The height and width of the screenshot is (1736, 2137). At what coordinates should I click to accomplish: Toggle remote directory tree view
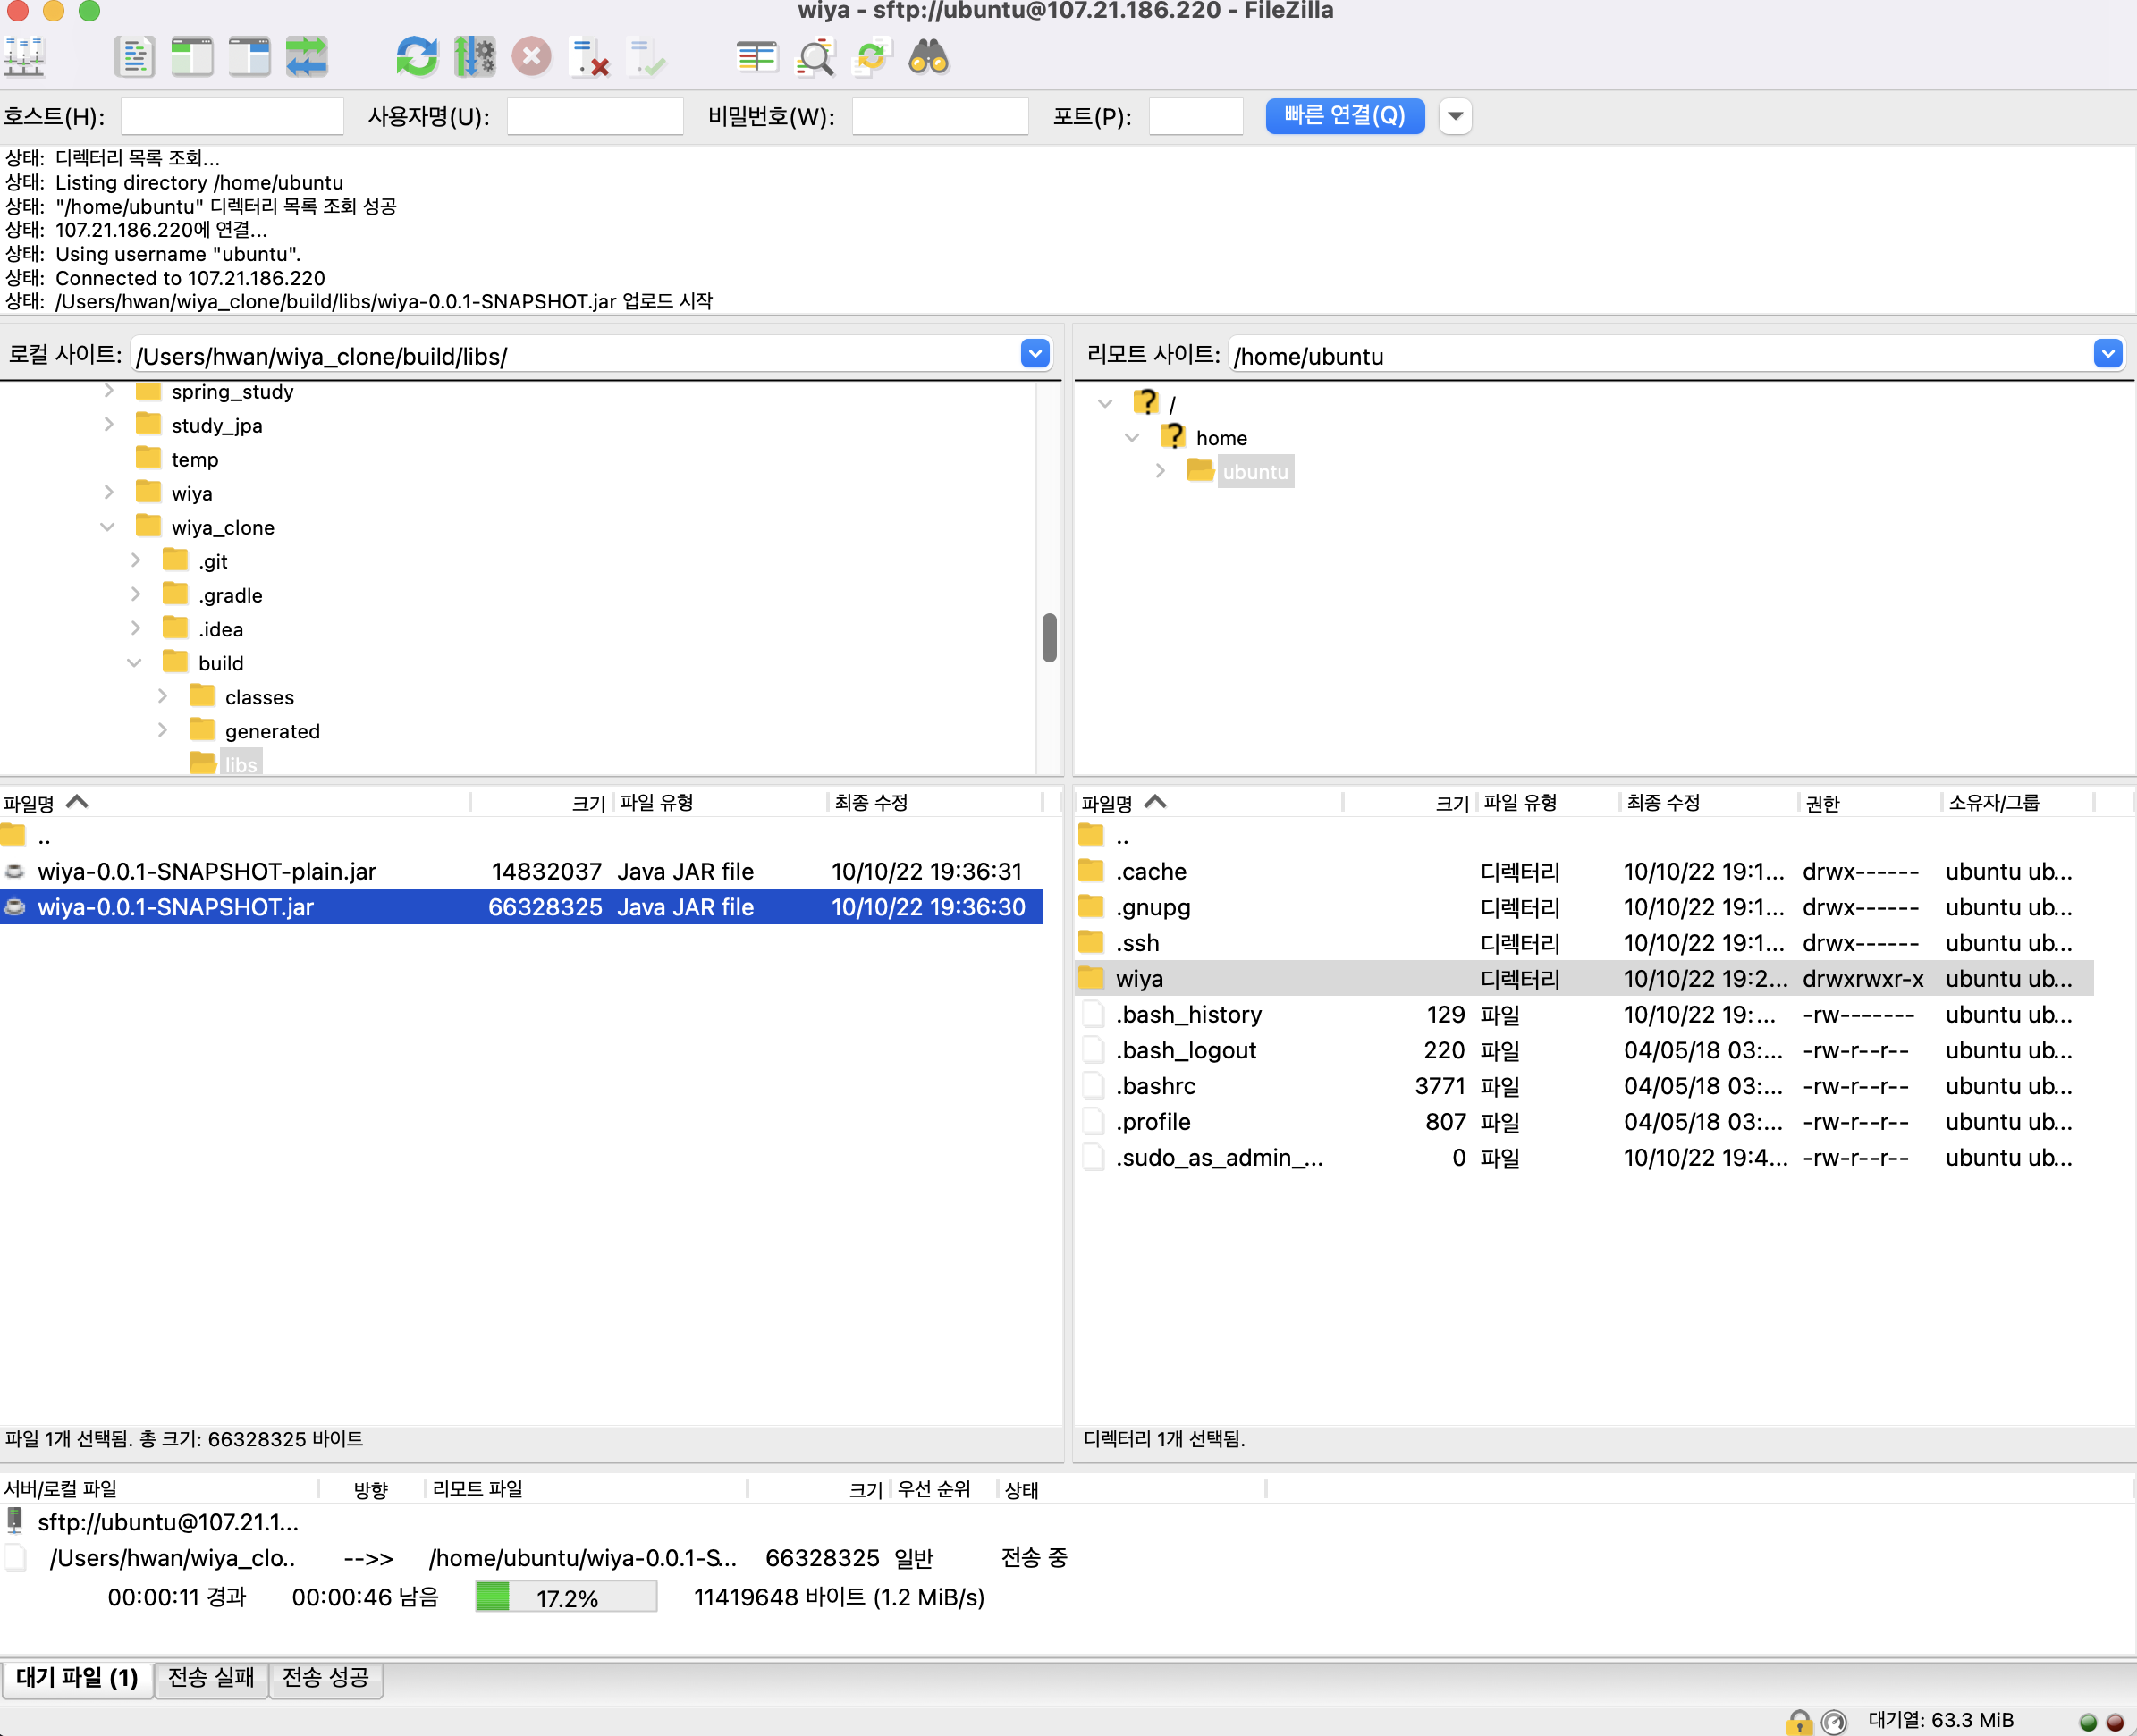(249, 57)
